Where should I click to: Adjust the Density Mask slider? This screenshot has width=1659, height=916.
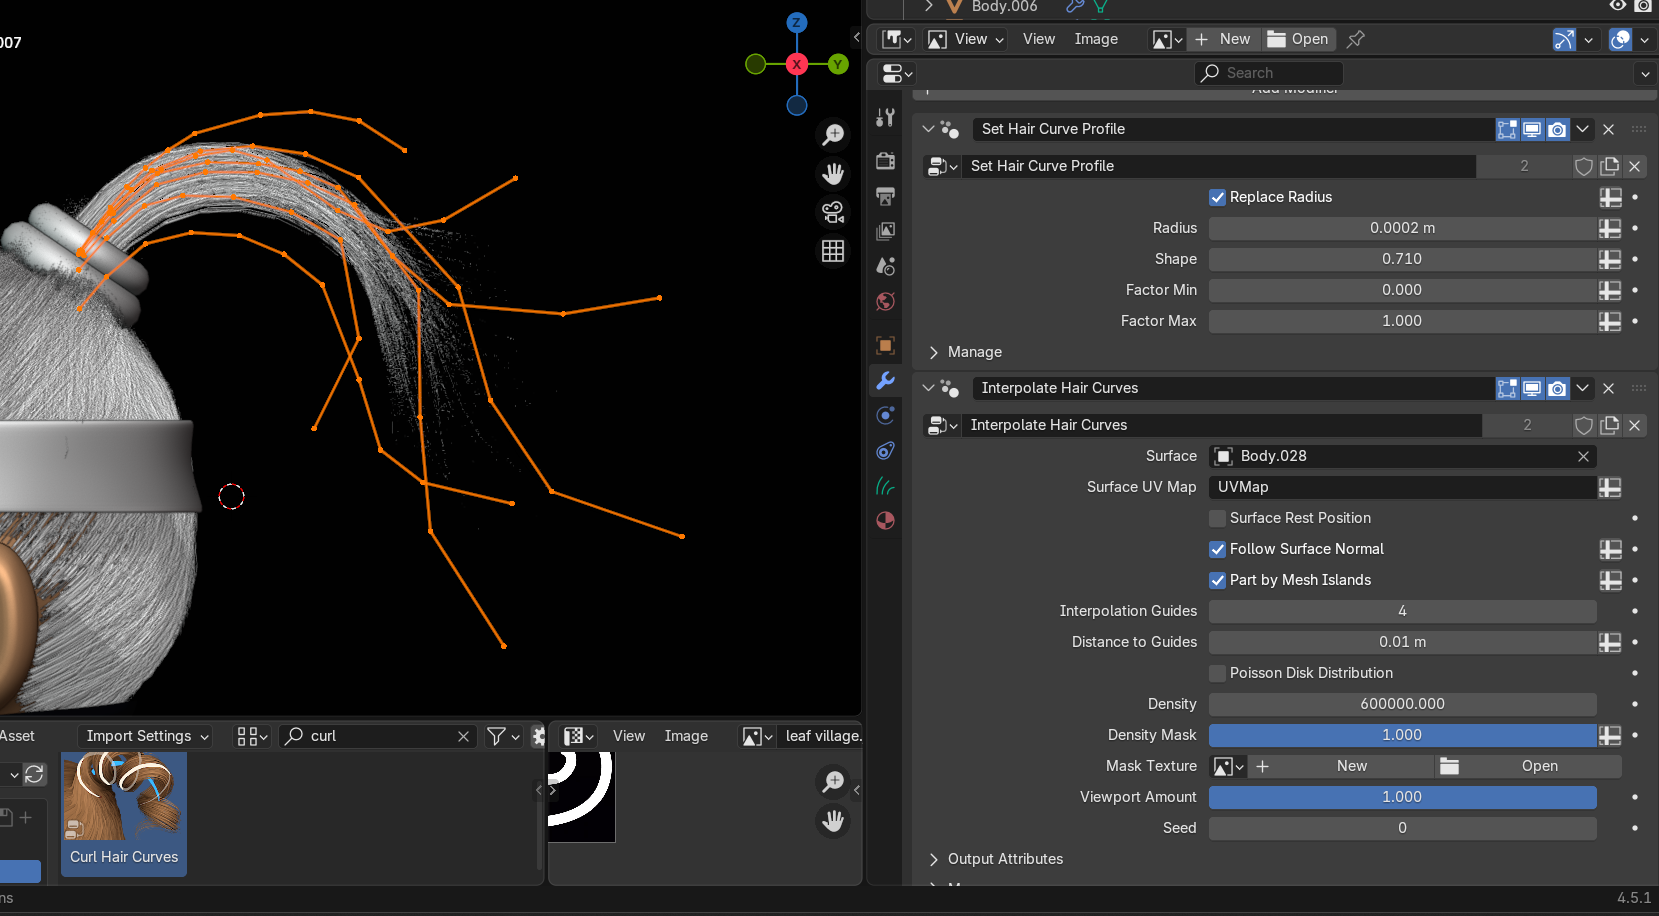[x=1402, y=735]
